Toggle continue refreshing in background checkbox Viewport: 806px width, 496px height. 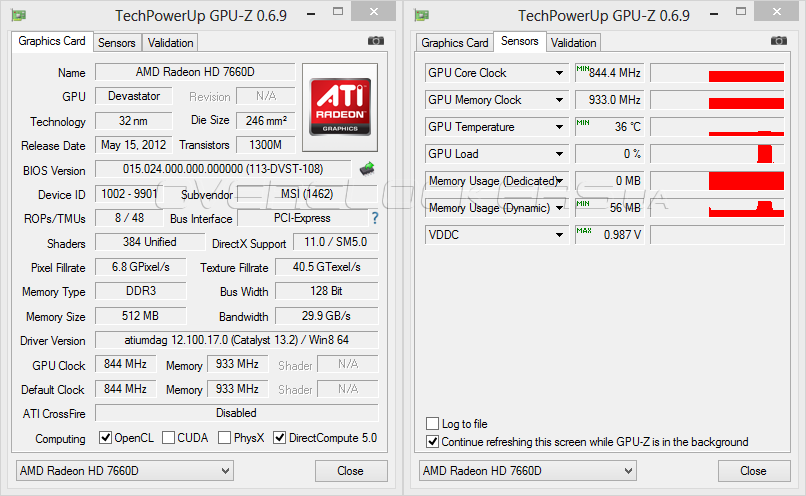[x=433, y=441]
